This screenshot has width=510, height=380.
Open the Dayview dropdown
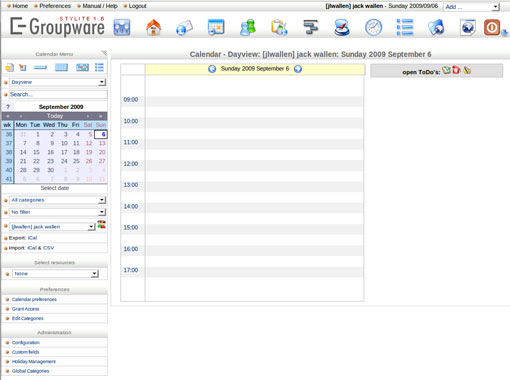click(x=58, y=82)
